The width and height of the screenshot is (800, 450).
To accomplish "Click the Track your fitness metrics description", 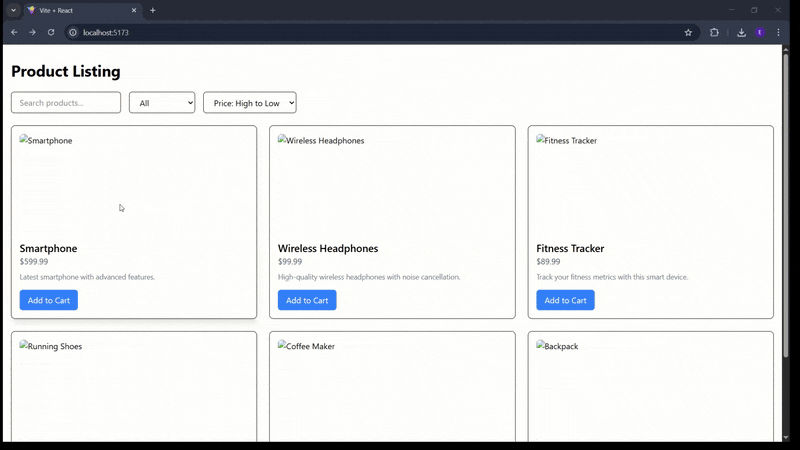I will tap(612, 277).
